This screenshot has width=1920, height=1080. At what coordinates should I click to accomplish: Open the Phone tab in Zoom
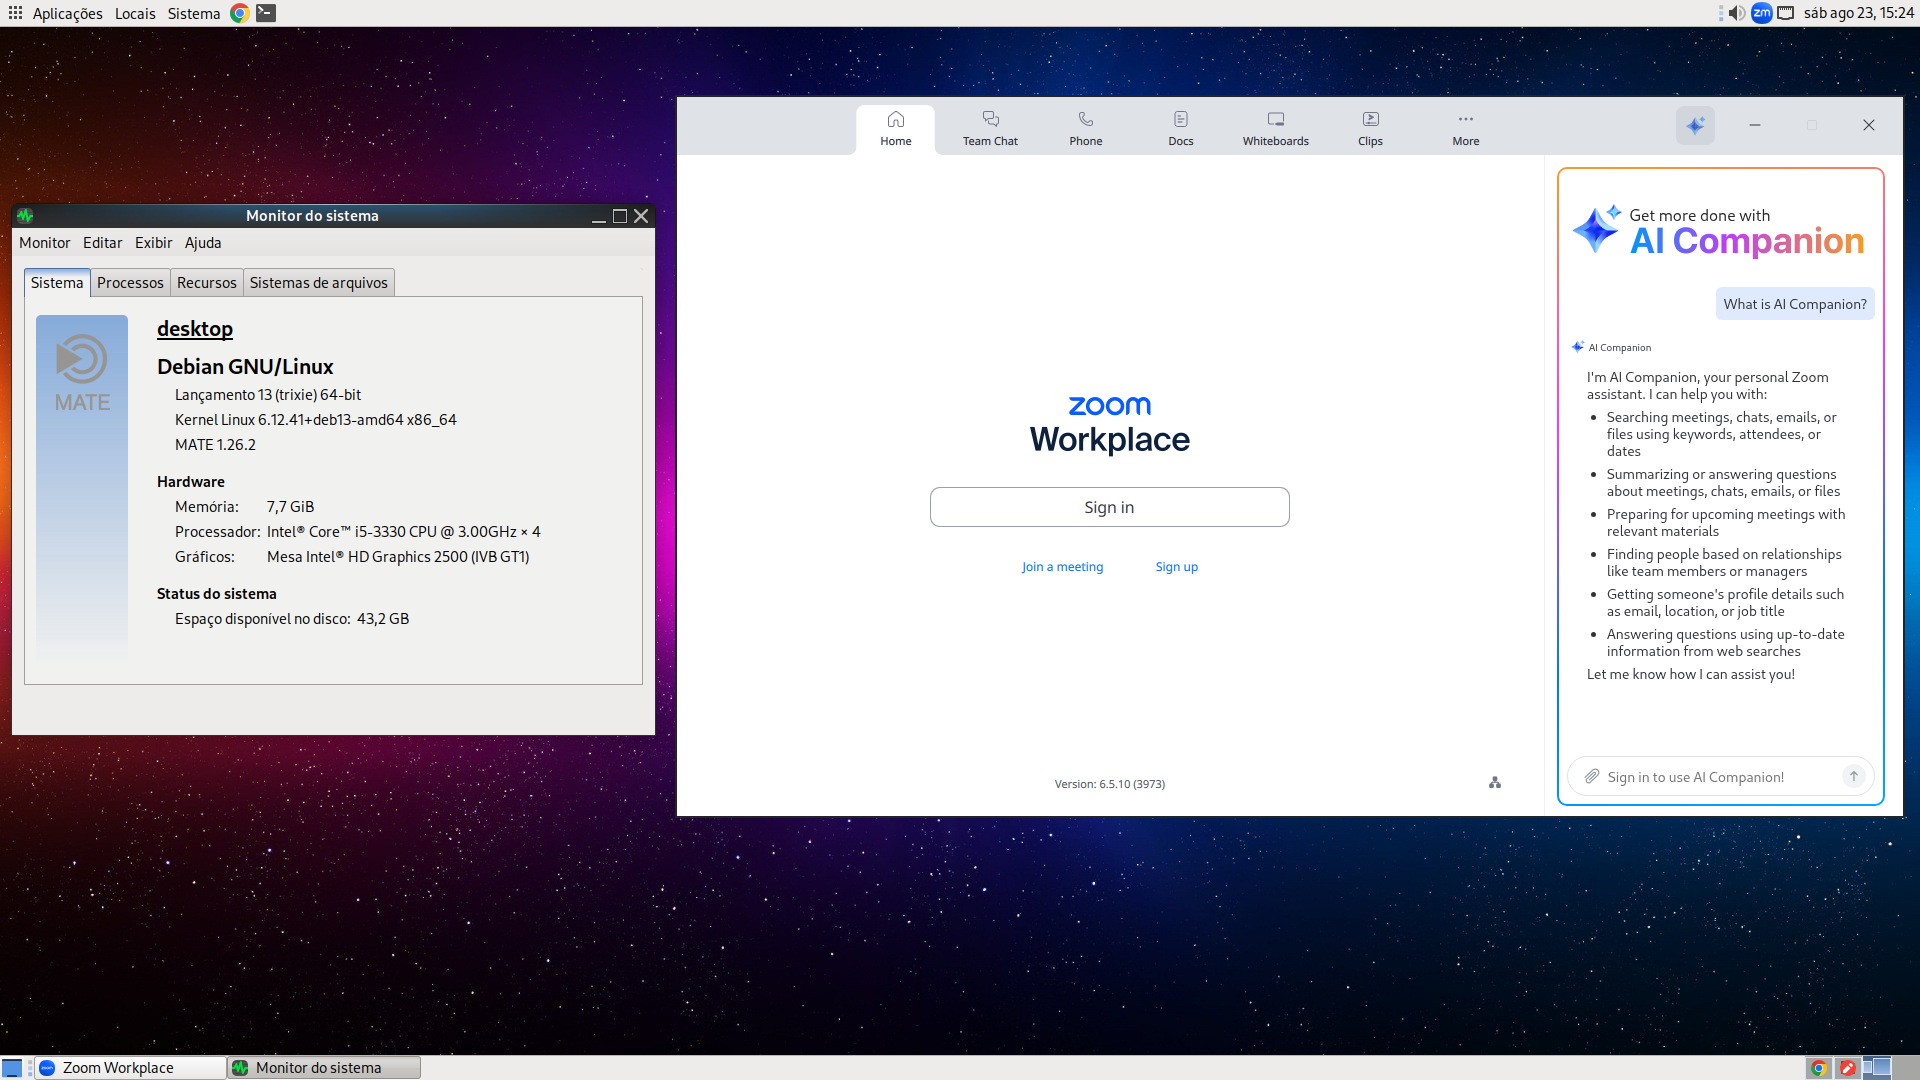1085,129
